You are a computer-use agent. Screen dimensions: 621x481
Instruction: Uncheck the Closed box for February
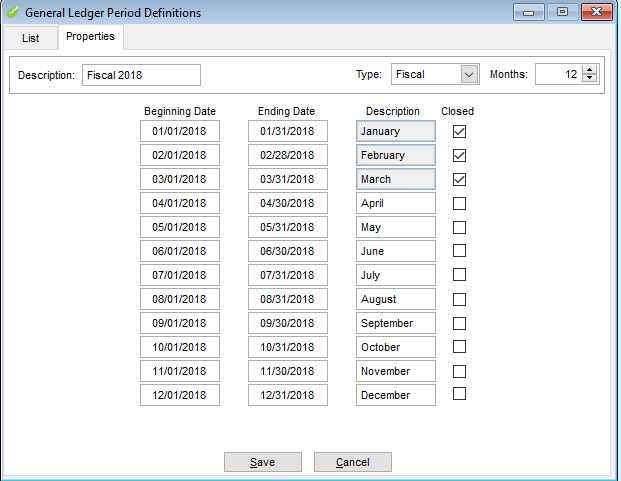click(x=459, y=155)
